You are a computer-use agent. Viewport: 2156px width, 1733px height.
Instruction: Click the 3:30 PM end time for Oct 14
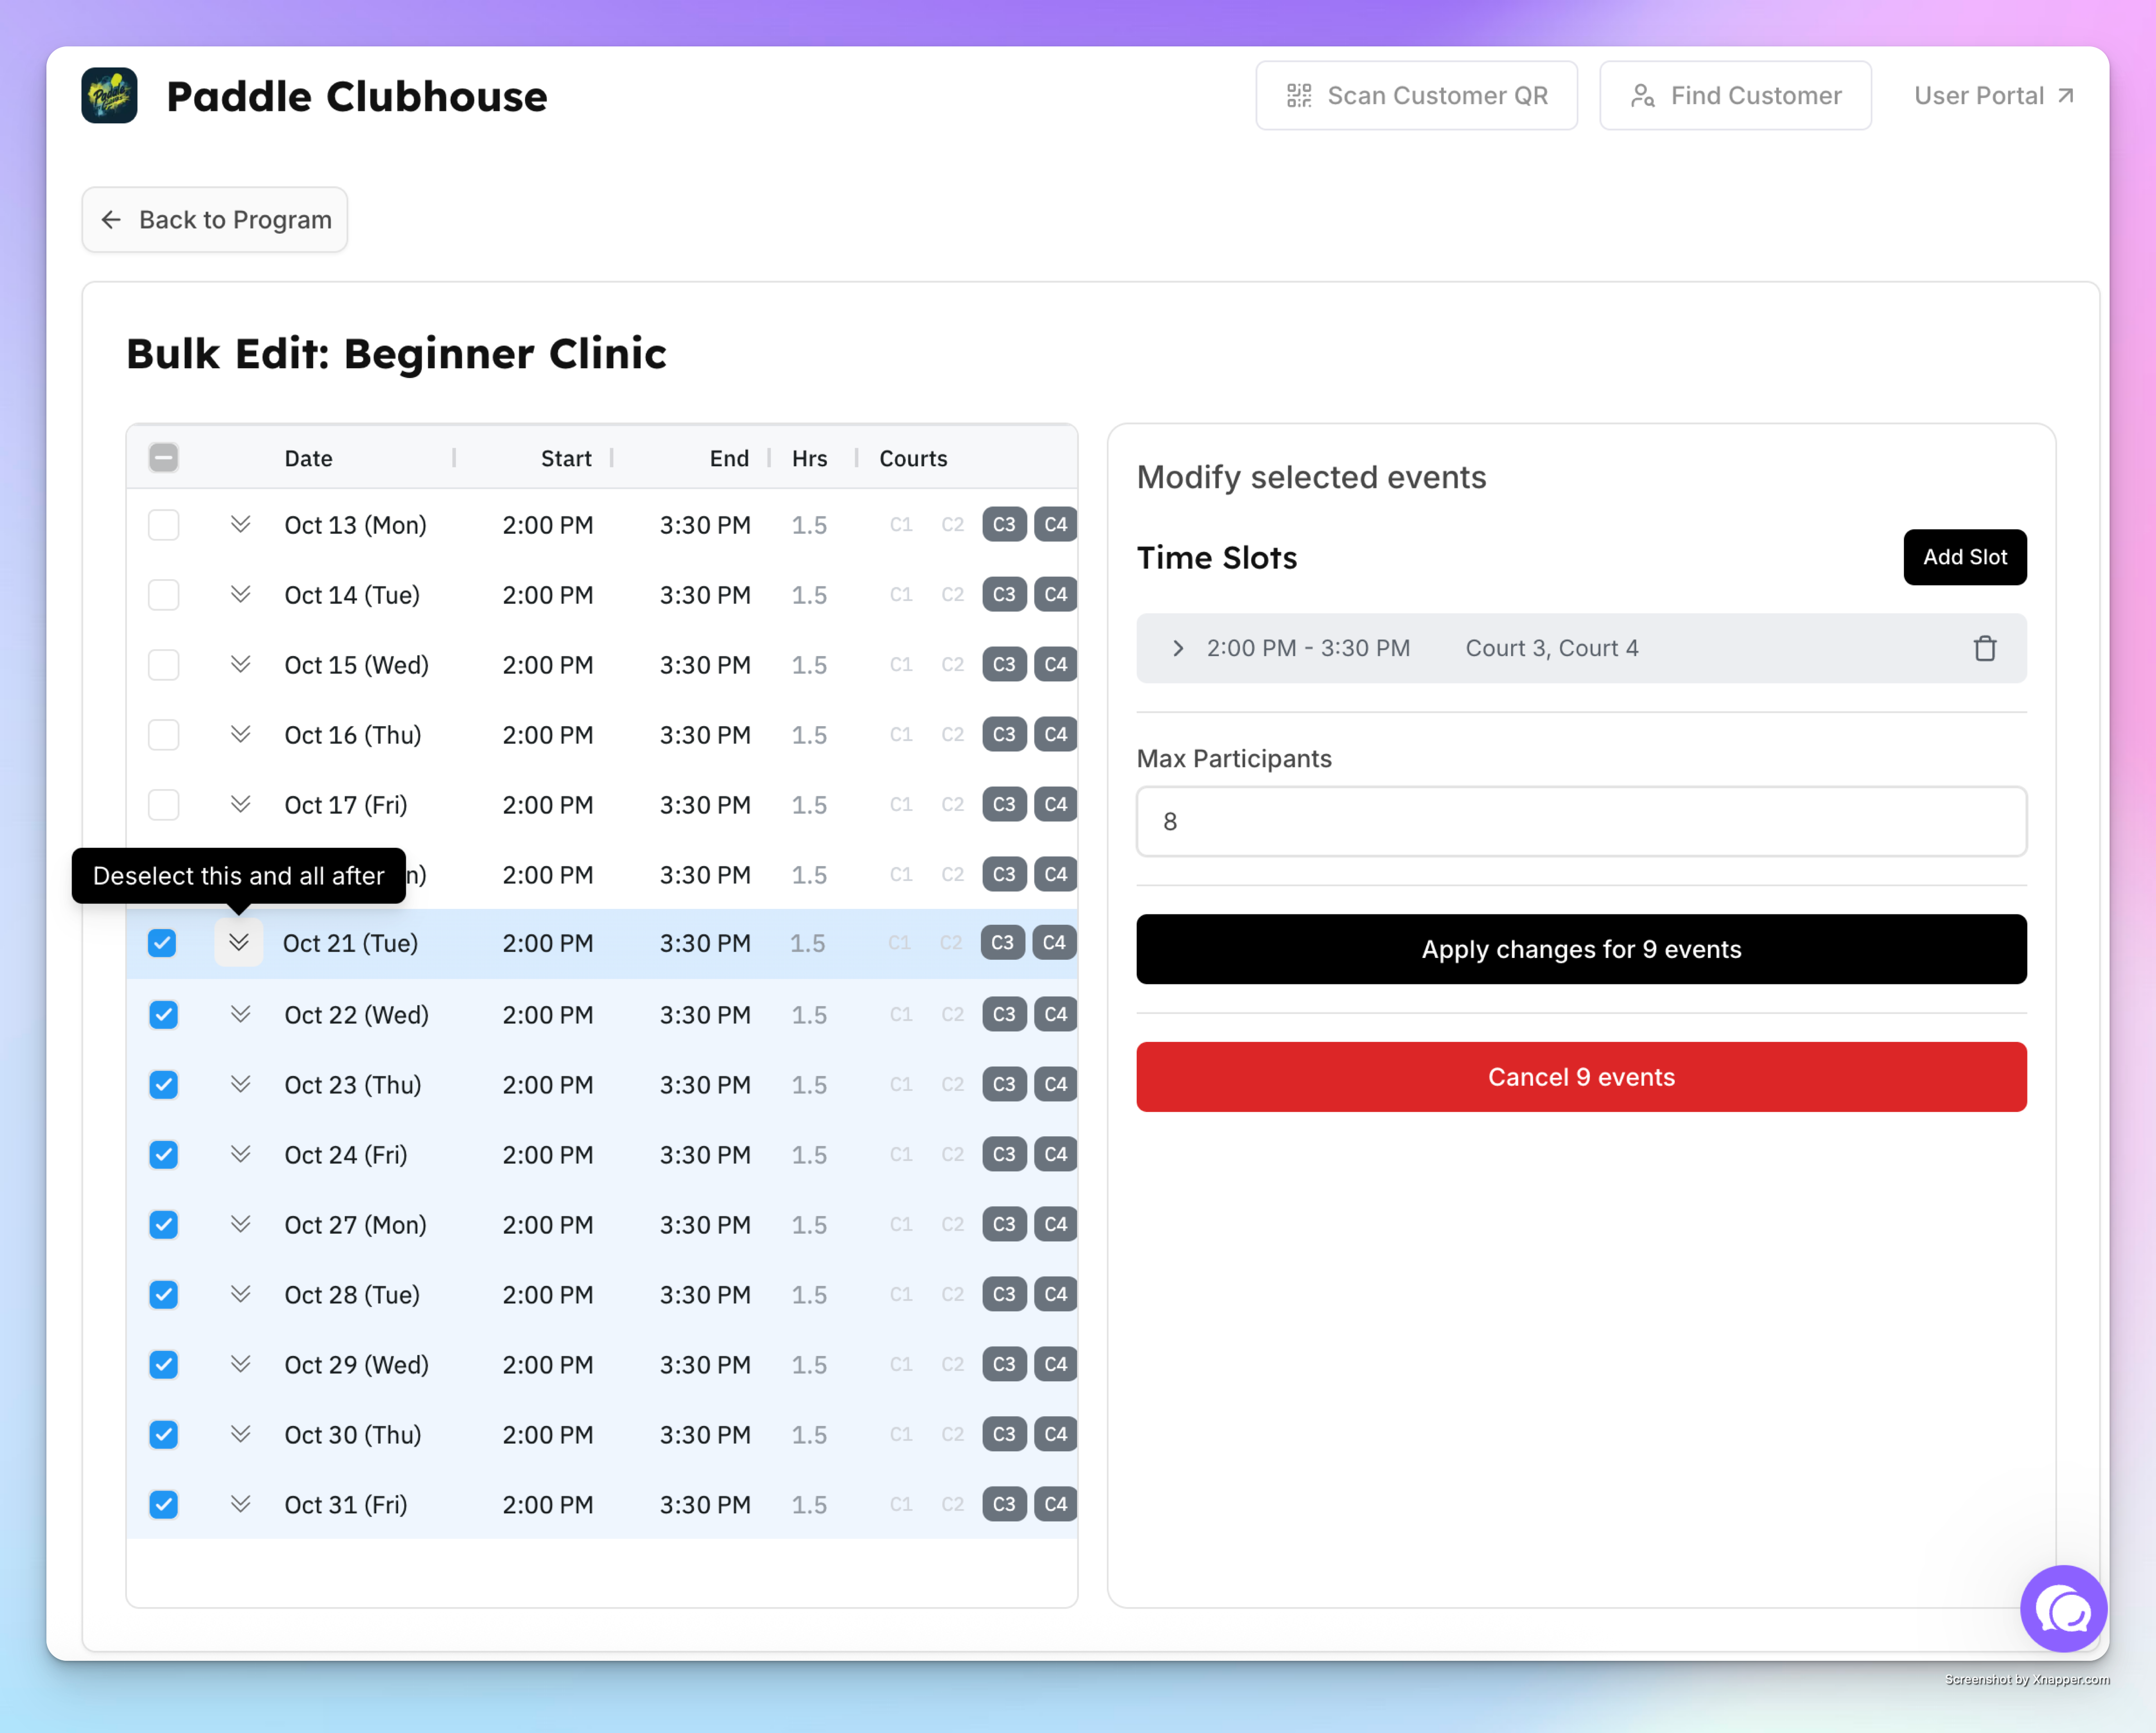pyautogui.click(x=705, y=595)
